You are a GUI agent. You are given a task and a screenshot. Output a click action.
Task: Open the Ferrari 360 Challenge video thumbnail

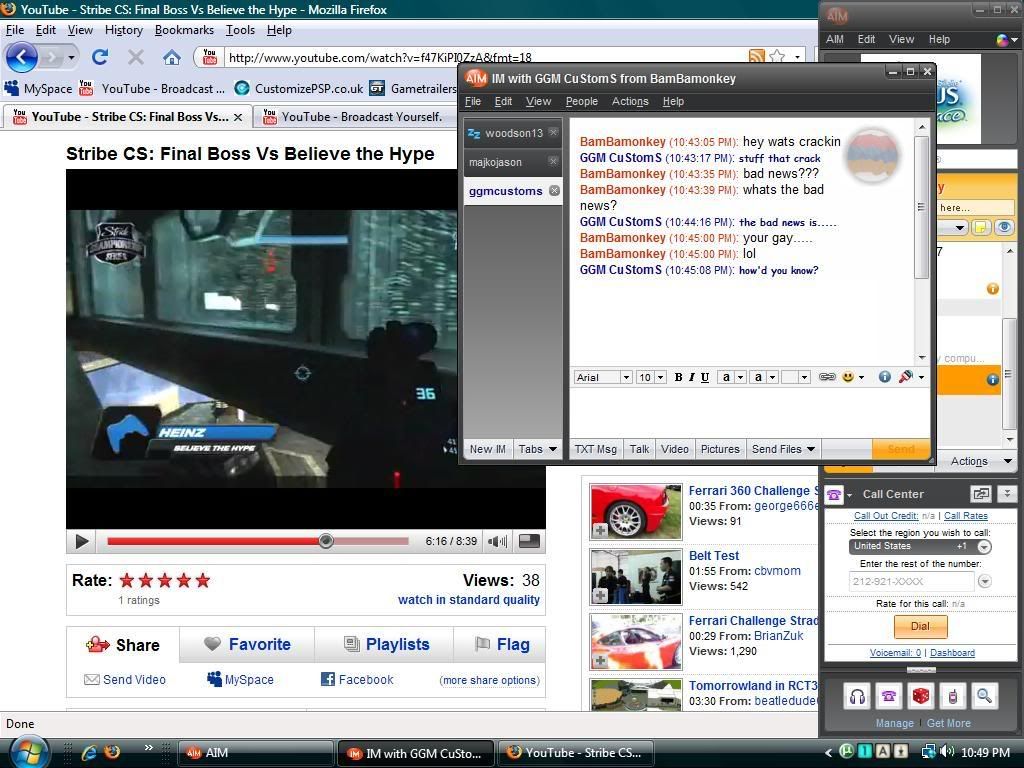[635, 511]
